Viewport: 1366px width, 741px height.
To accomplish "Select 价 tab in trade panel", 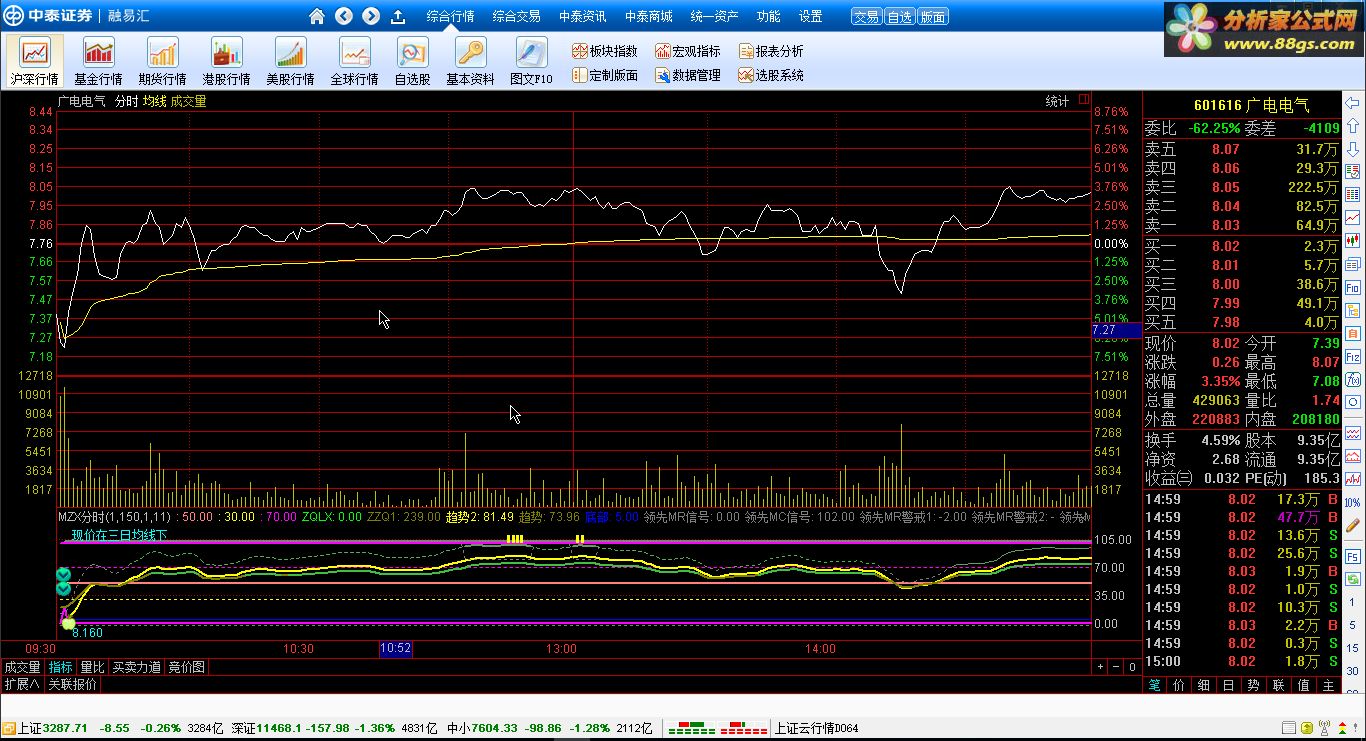I will [1179, 685].
